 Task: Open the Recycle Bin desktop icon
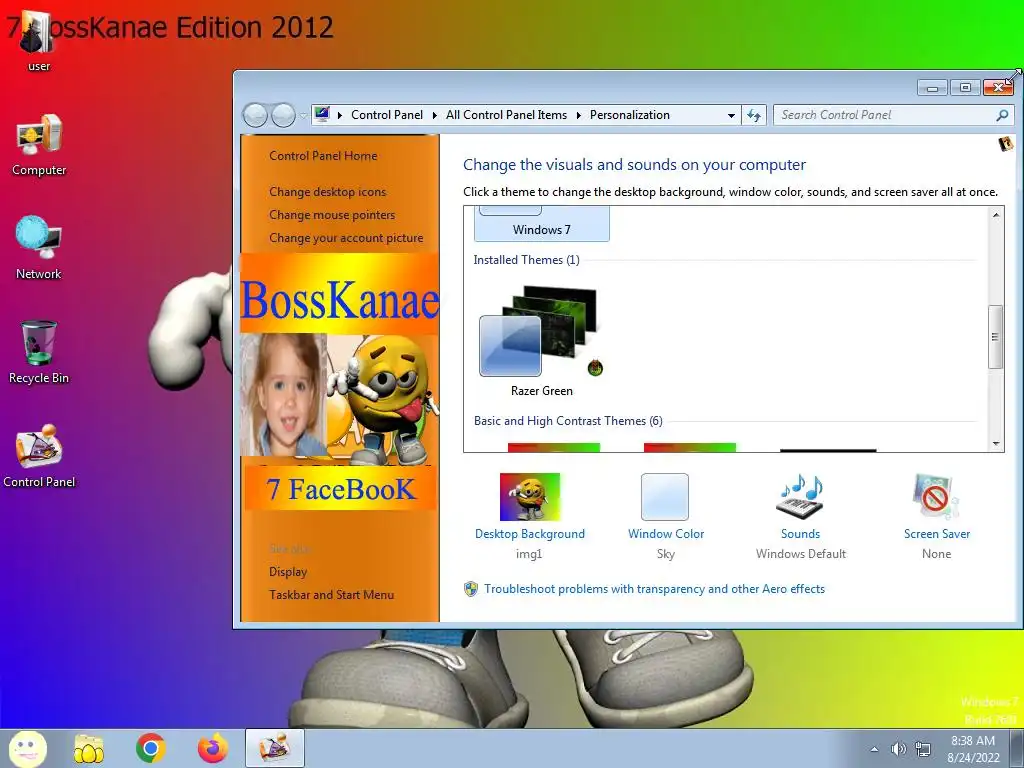[39, 353]
